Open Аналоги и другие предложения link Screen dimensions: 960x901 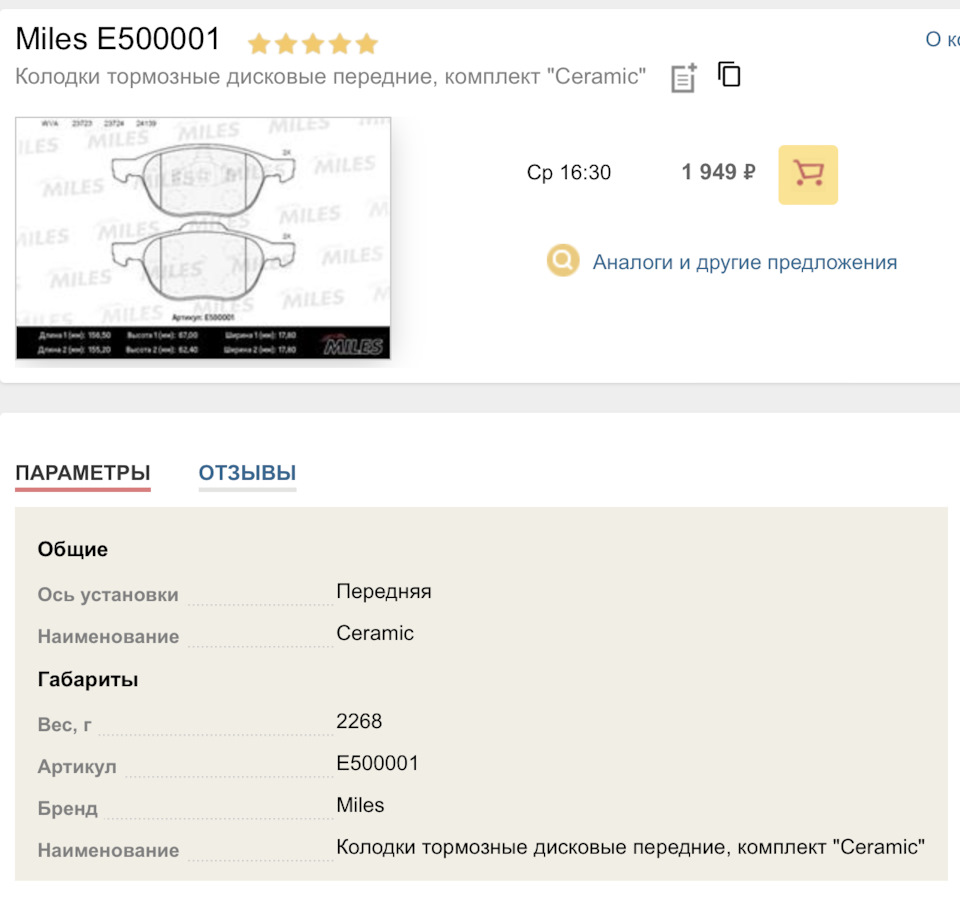tap(746, 261)
